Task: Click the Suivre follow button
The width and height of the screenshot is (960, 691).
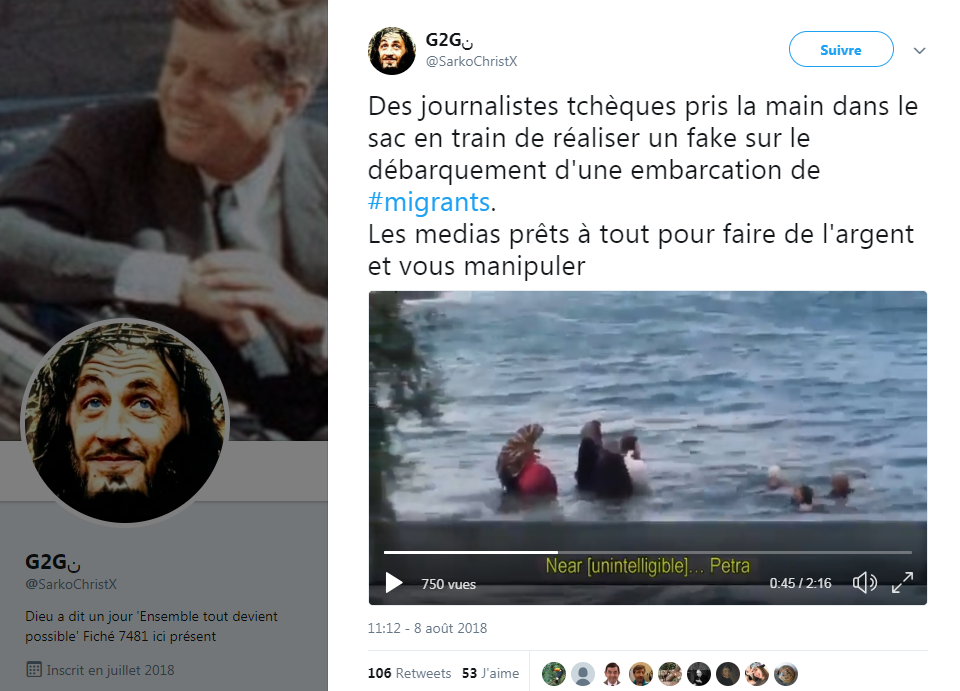Action: 841,50
